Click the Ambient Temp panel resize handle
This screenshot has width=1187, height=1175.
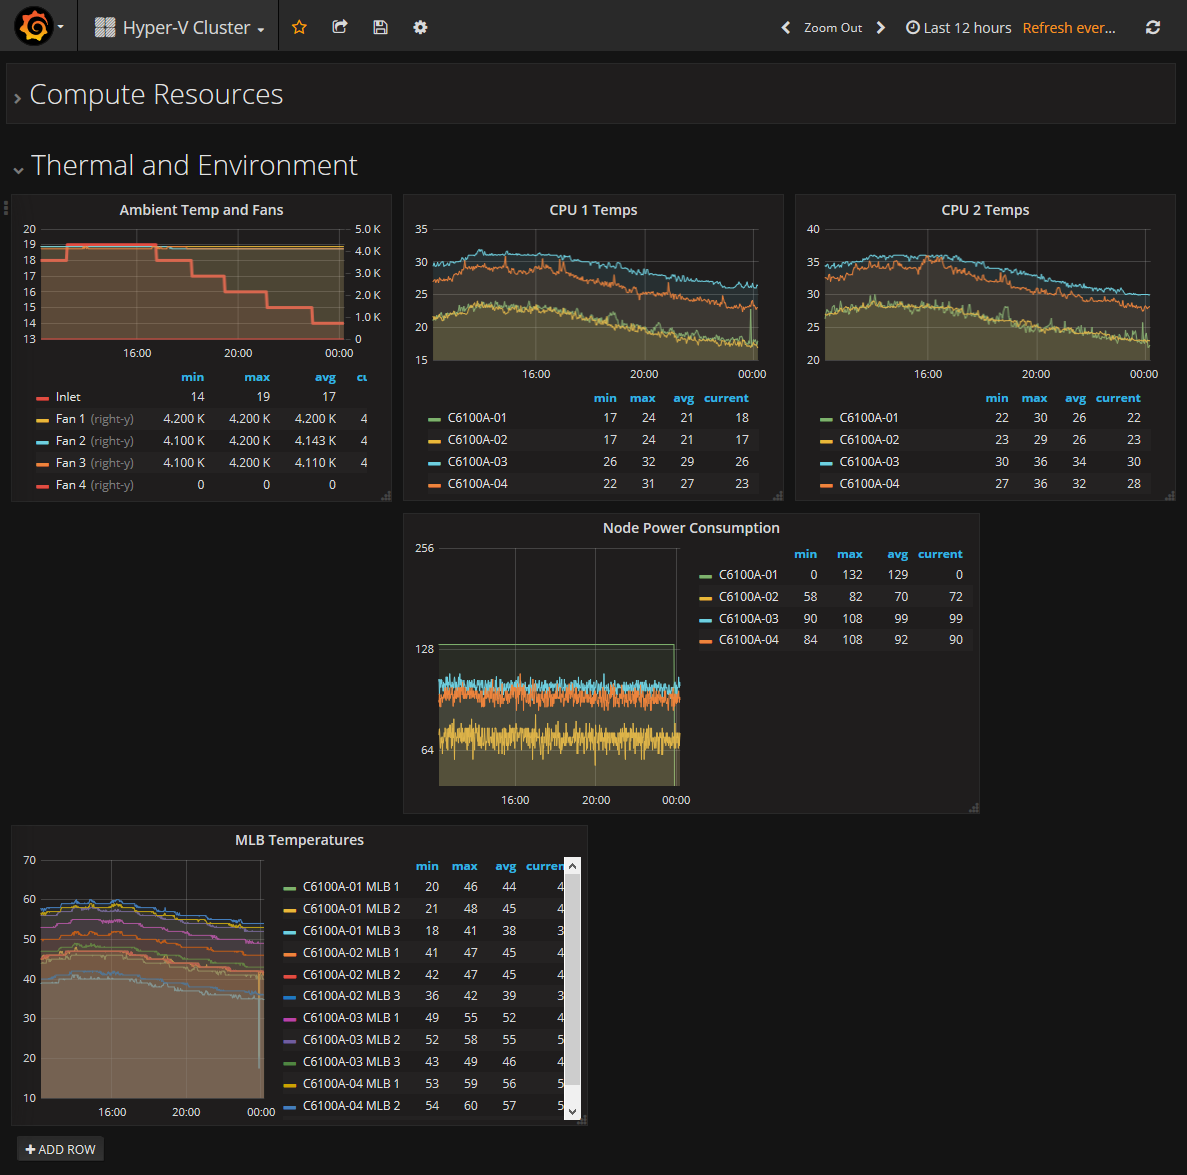386,496
